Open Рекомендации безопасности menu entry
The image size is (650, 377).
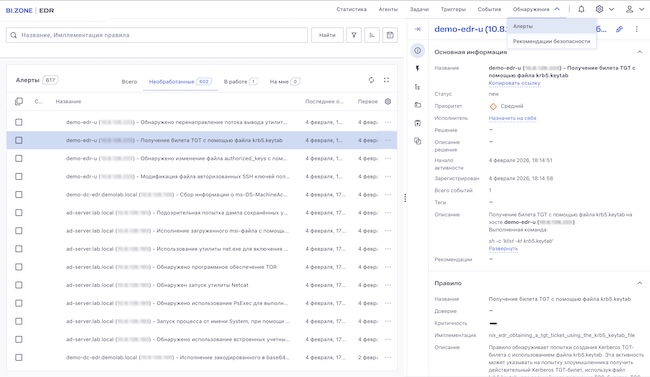[x=551, y=41]
